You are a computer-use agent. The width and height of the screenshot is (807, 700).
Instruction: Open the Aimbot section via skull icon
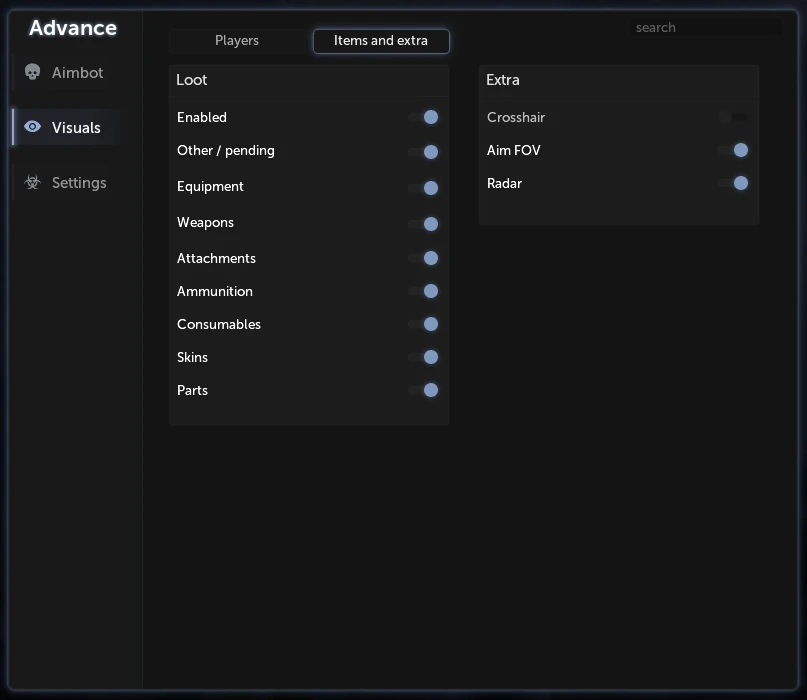pos(32,72)
